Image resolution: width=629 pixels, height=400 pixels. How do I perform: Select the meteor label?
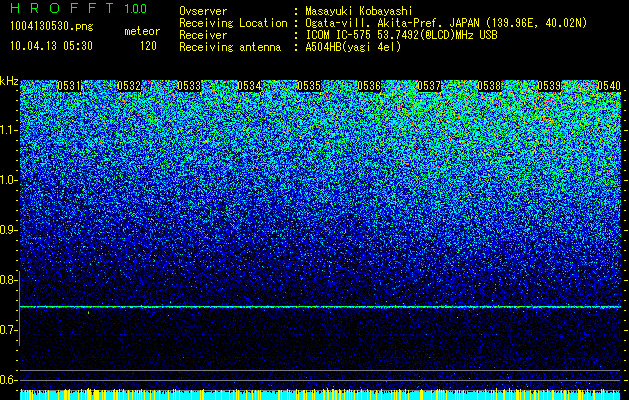click(x=142, y=31)
